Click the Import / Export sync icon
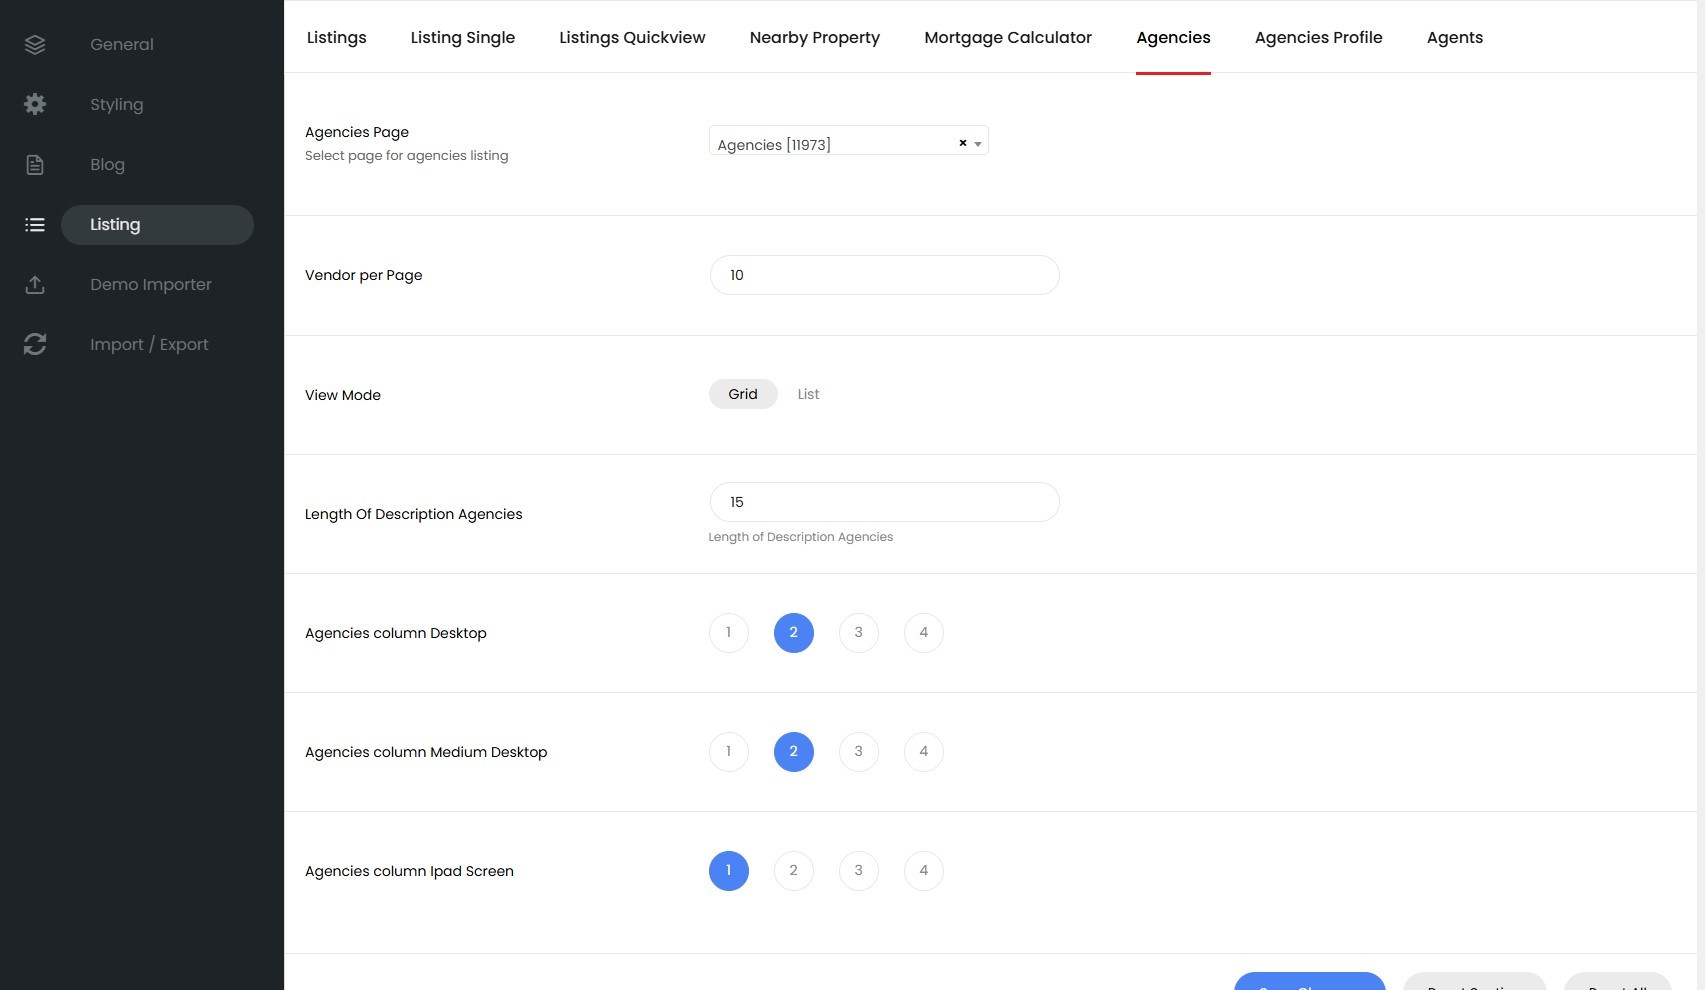The height and width of the screenshot is (990, 1705). [35, 344]
